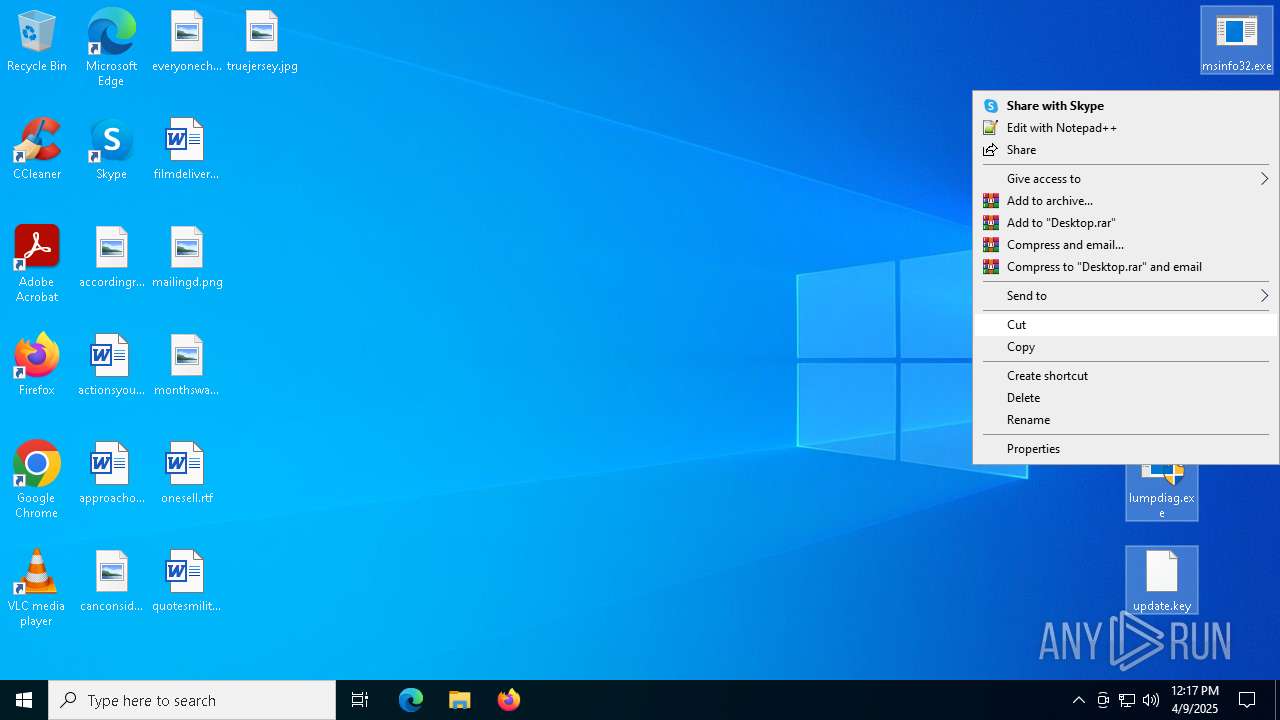Choose Edit with Notepad++ in context menu

point(1125,128)
